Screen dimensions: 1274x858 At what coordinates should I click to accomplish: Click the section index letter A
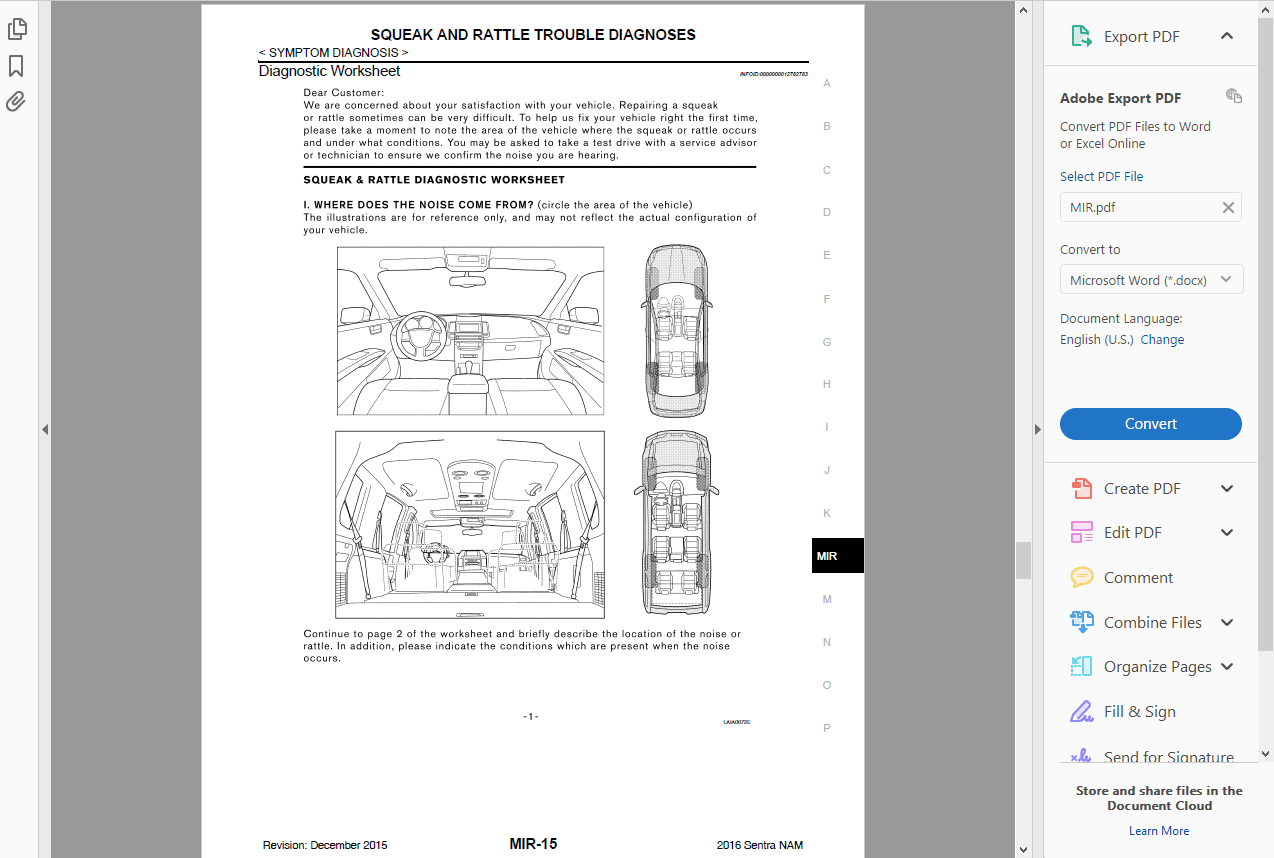click(x=827, y=83)
